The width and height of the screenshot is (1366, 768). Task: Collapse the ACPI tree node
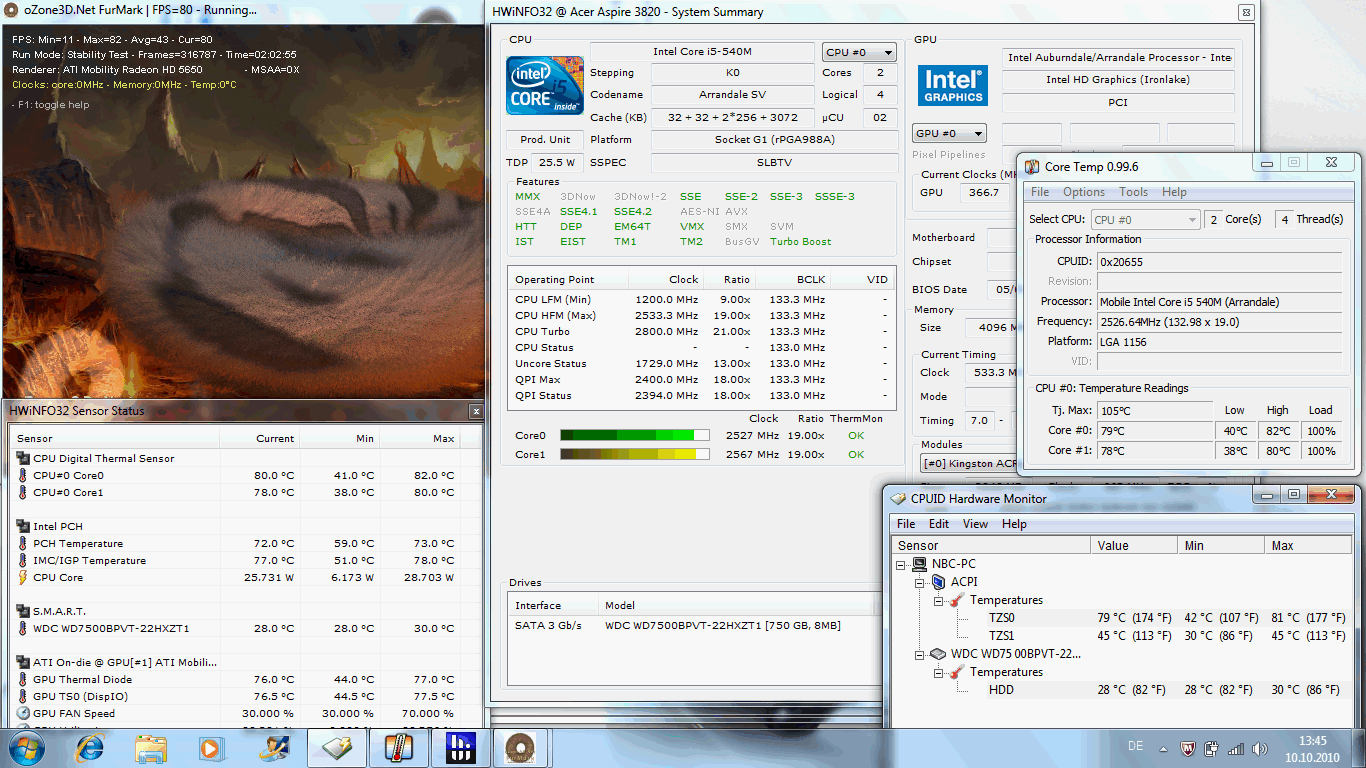coord(921,582)
